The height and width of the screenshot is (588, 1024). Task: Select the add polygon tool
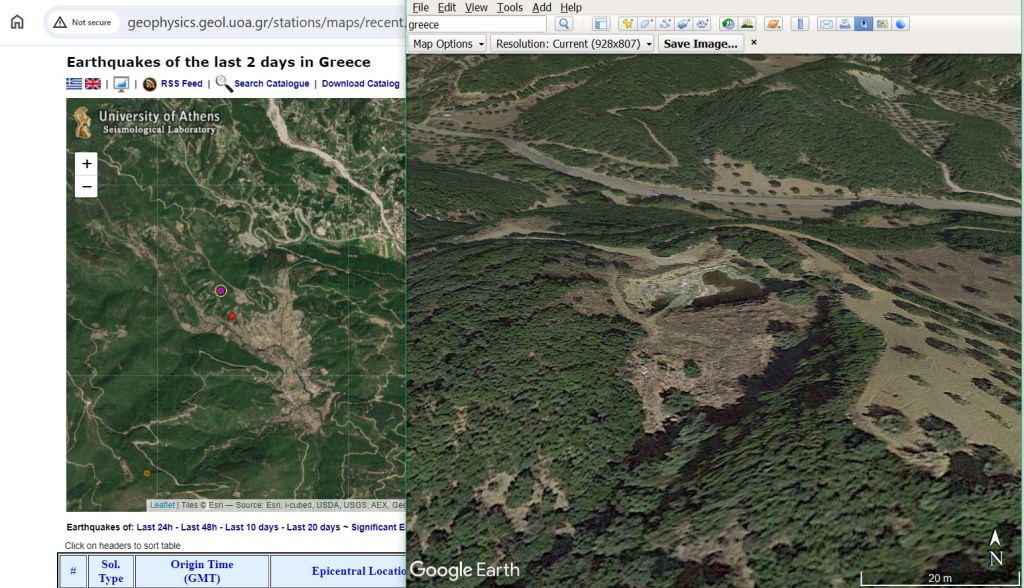(646, 24)
